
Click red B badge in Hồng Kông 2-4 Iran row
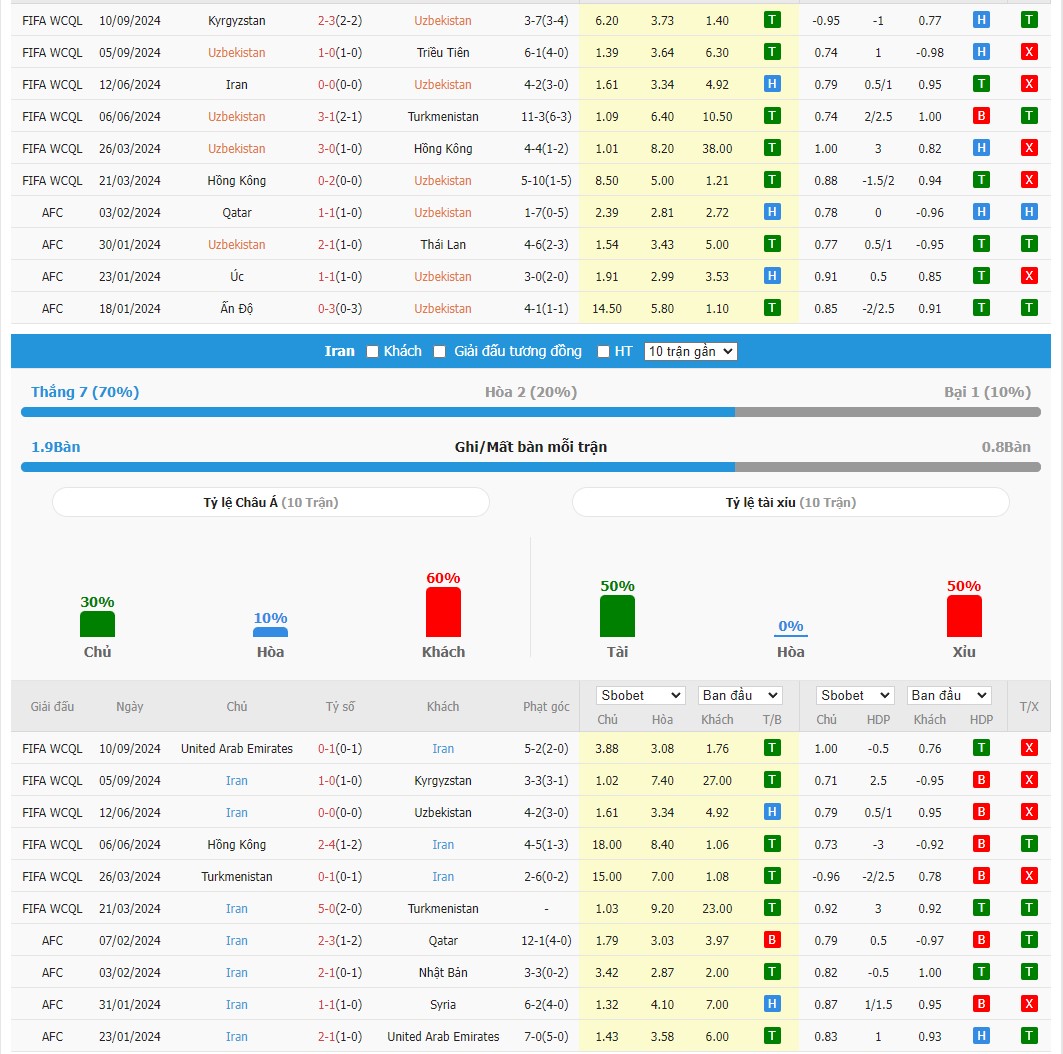[x=981, y=845]
